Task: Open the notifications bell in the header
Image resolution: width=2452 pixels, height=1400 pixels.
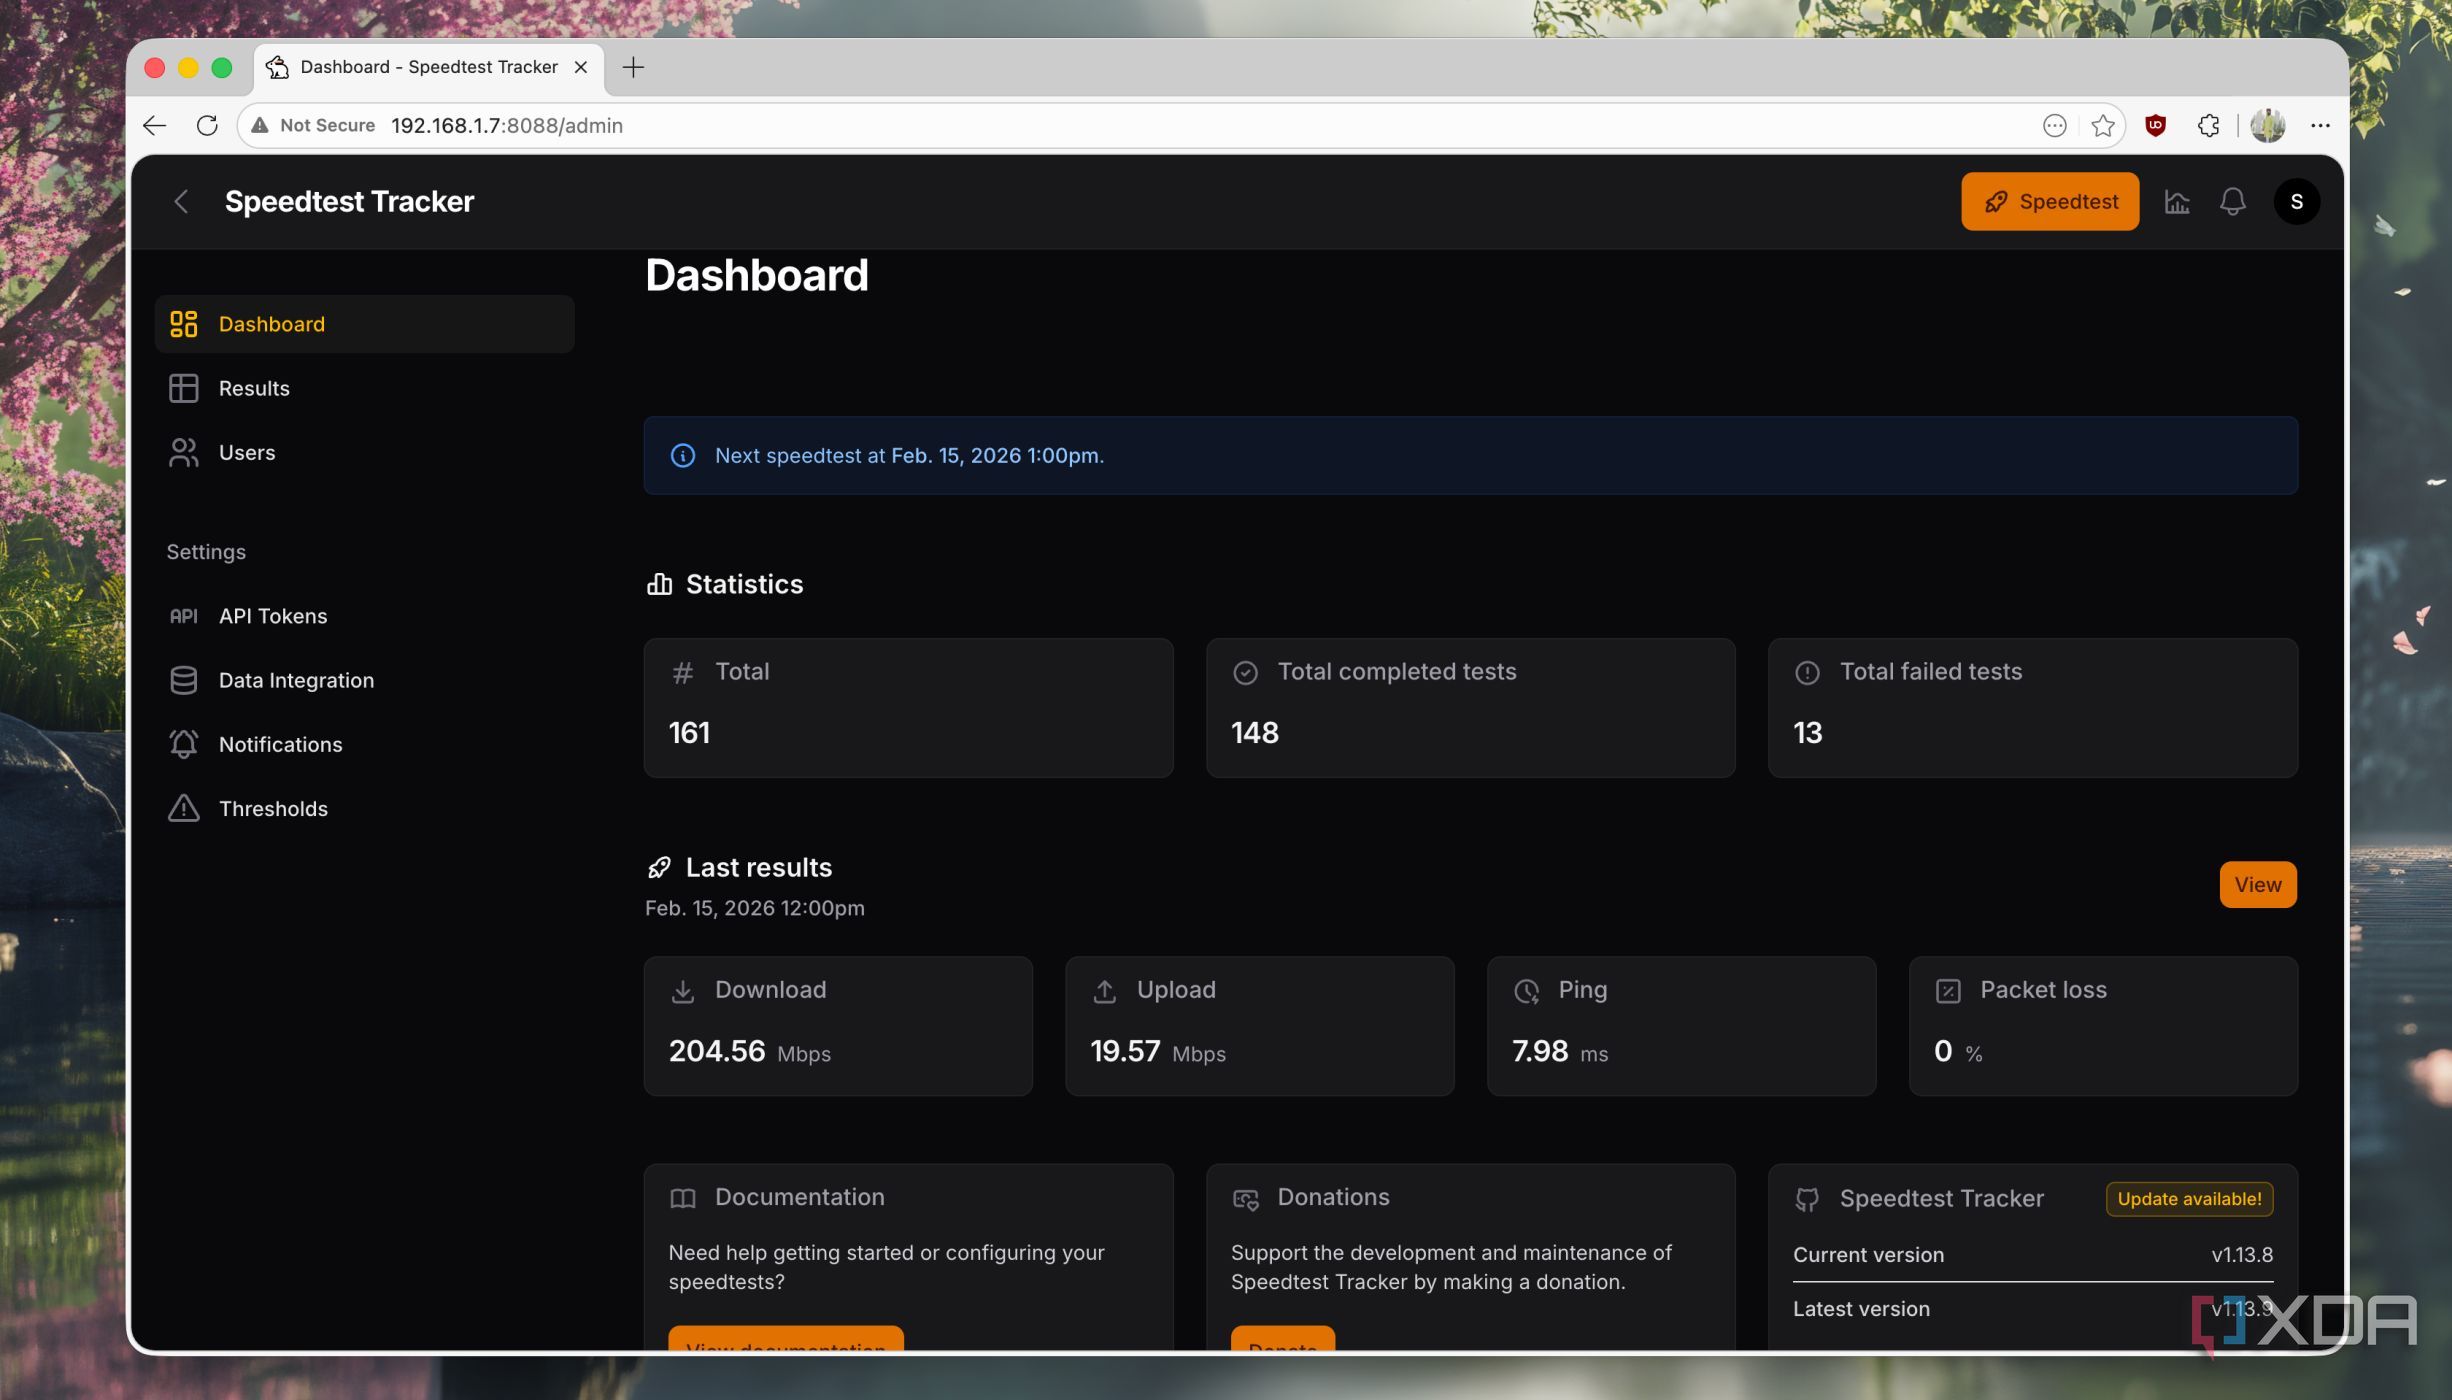Action: (x=2232, y=201)
